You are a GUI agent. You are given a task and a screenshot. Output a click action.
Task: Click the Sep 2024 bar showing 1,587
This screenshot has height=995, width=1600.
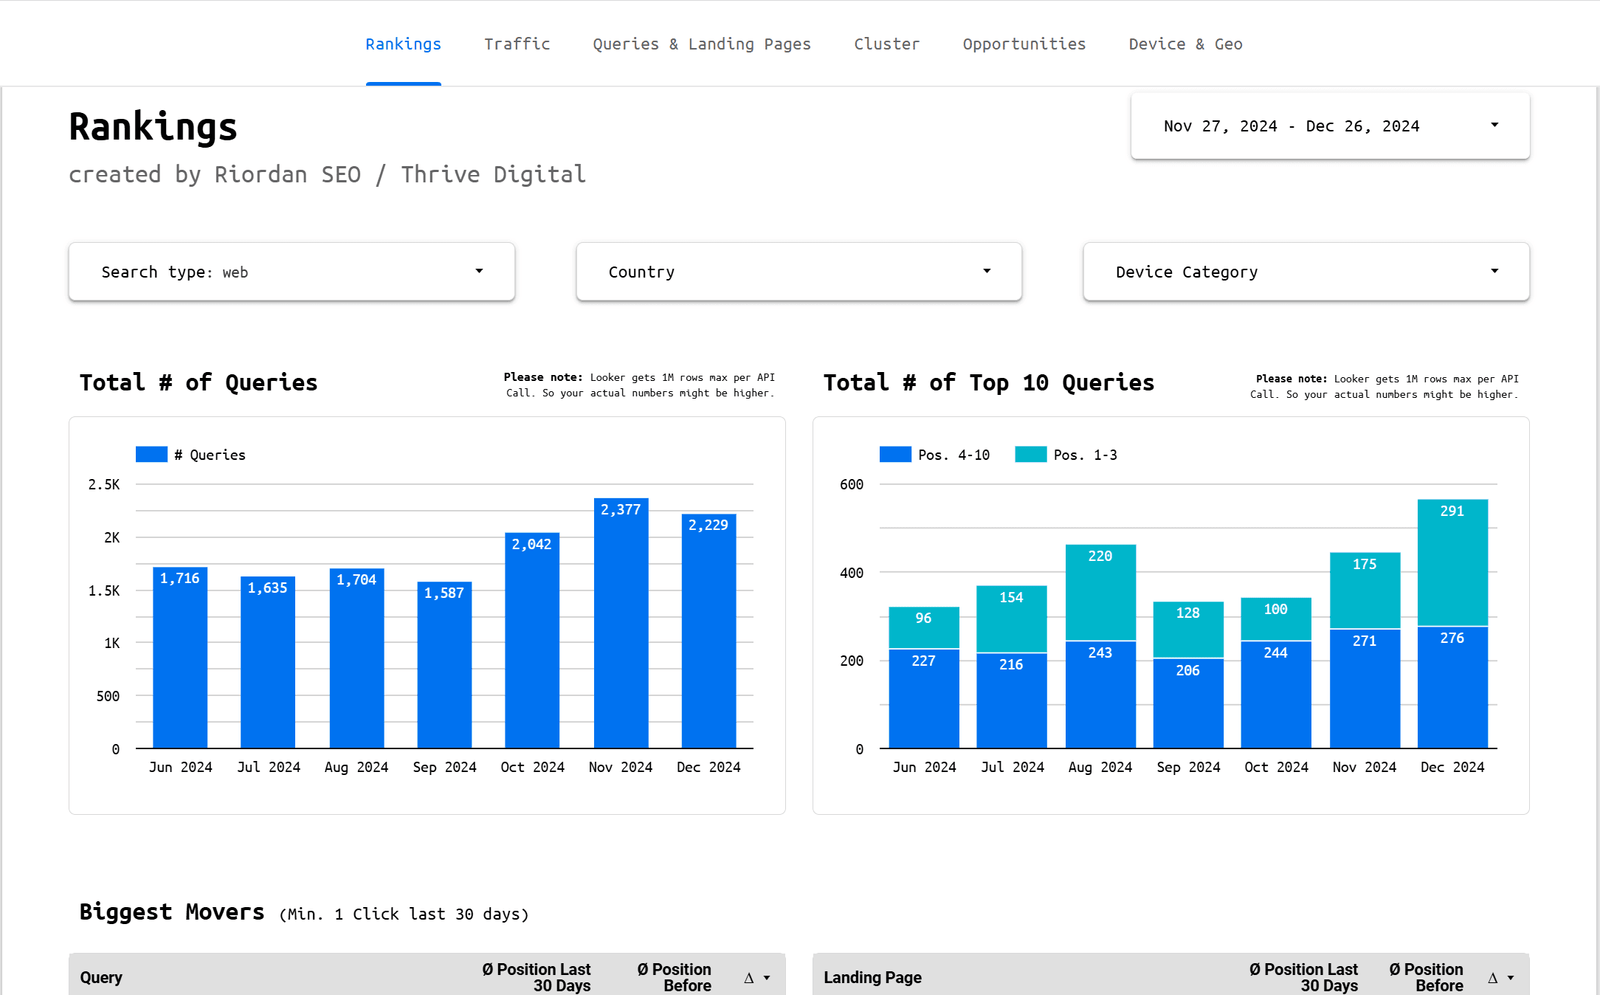point(444,665)
